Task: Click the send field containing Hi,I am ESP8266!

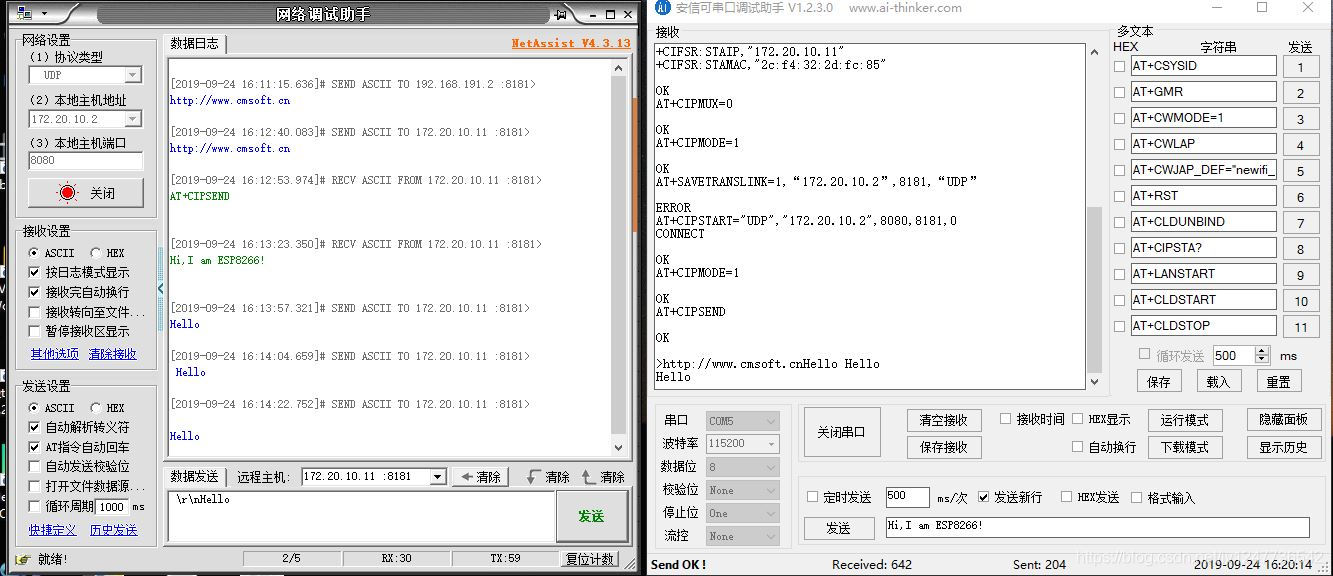Action: tap(1097, 527)
